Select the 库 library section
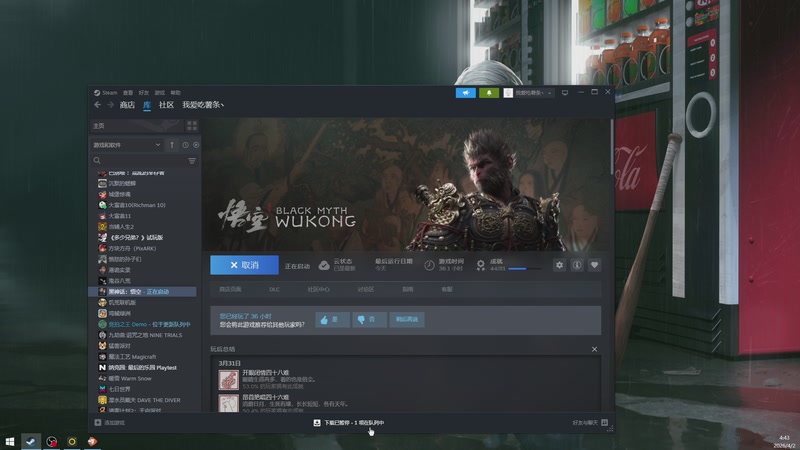 [x=147, y=105]
